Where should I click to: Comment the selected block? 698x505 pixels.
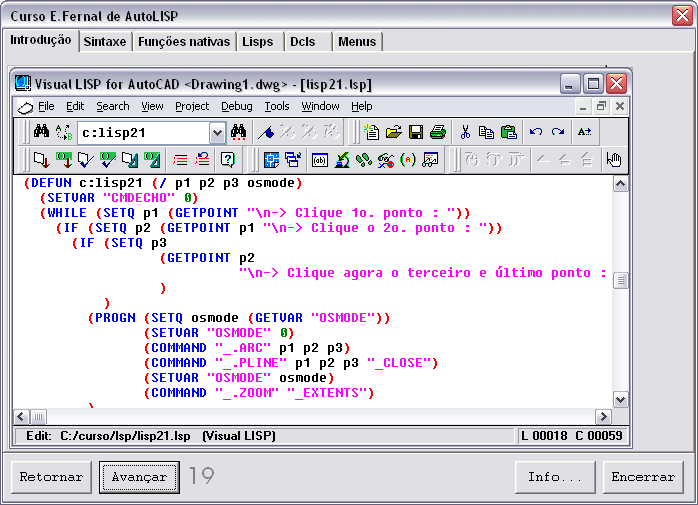pos(180,160)
